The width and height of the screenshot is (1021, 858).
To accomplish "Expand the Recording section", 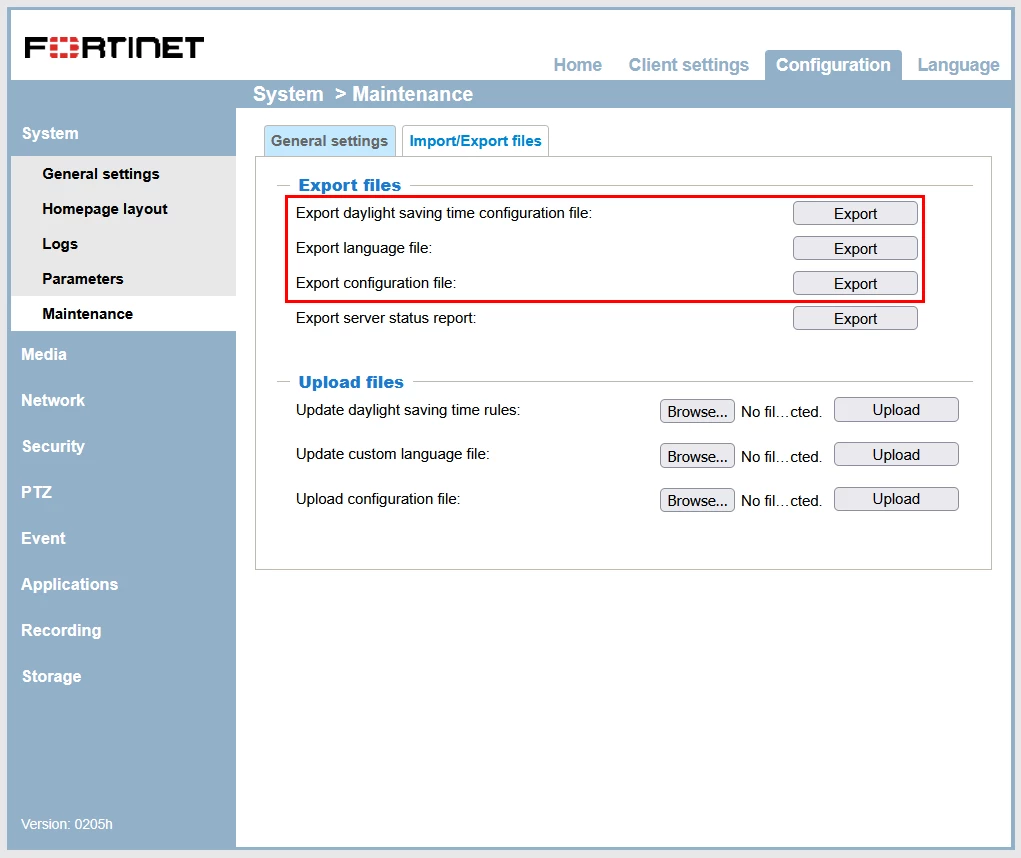I will pos(61,630).
